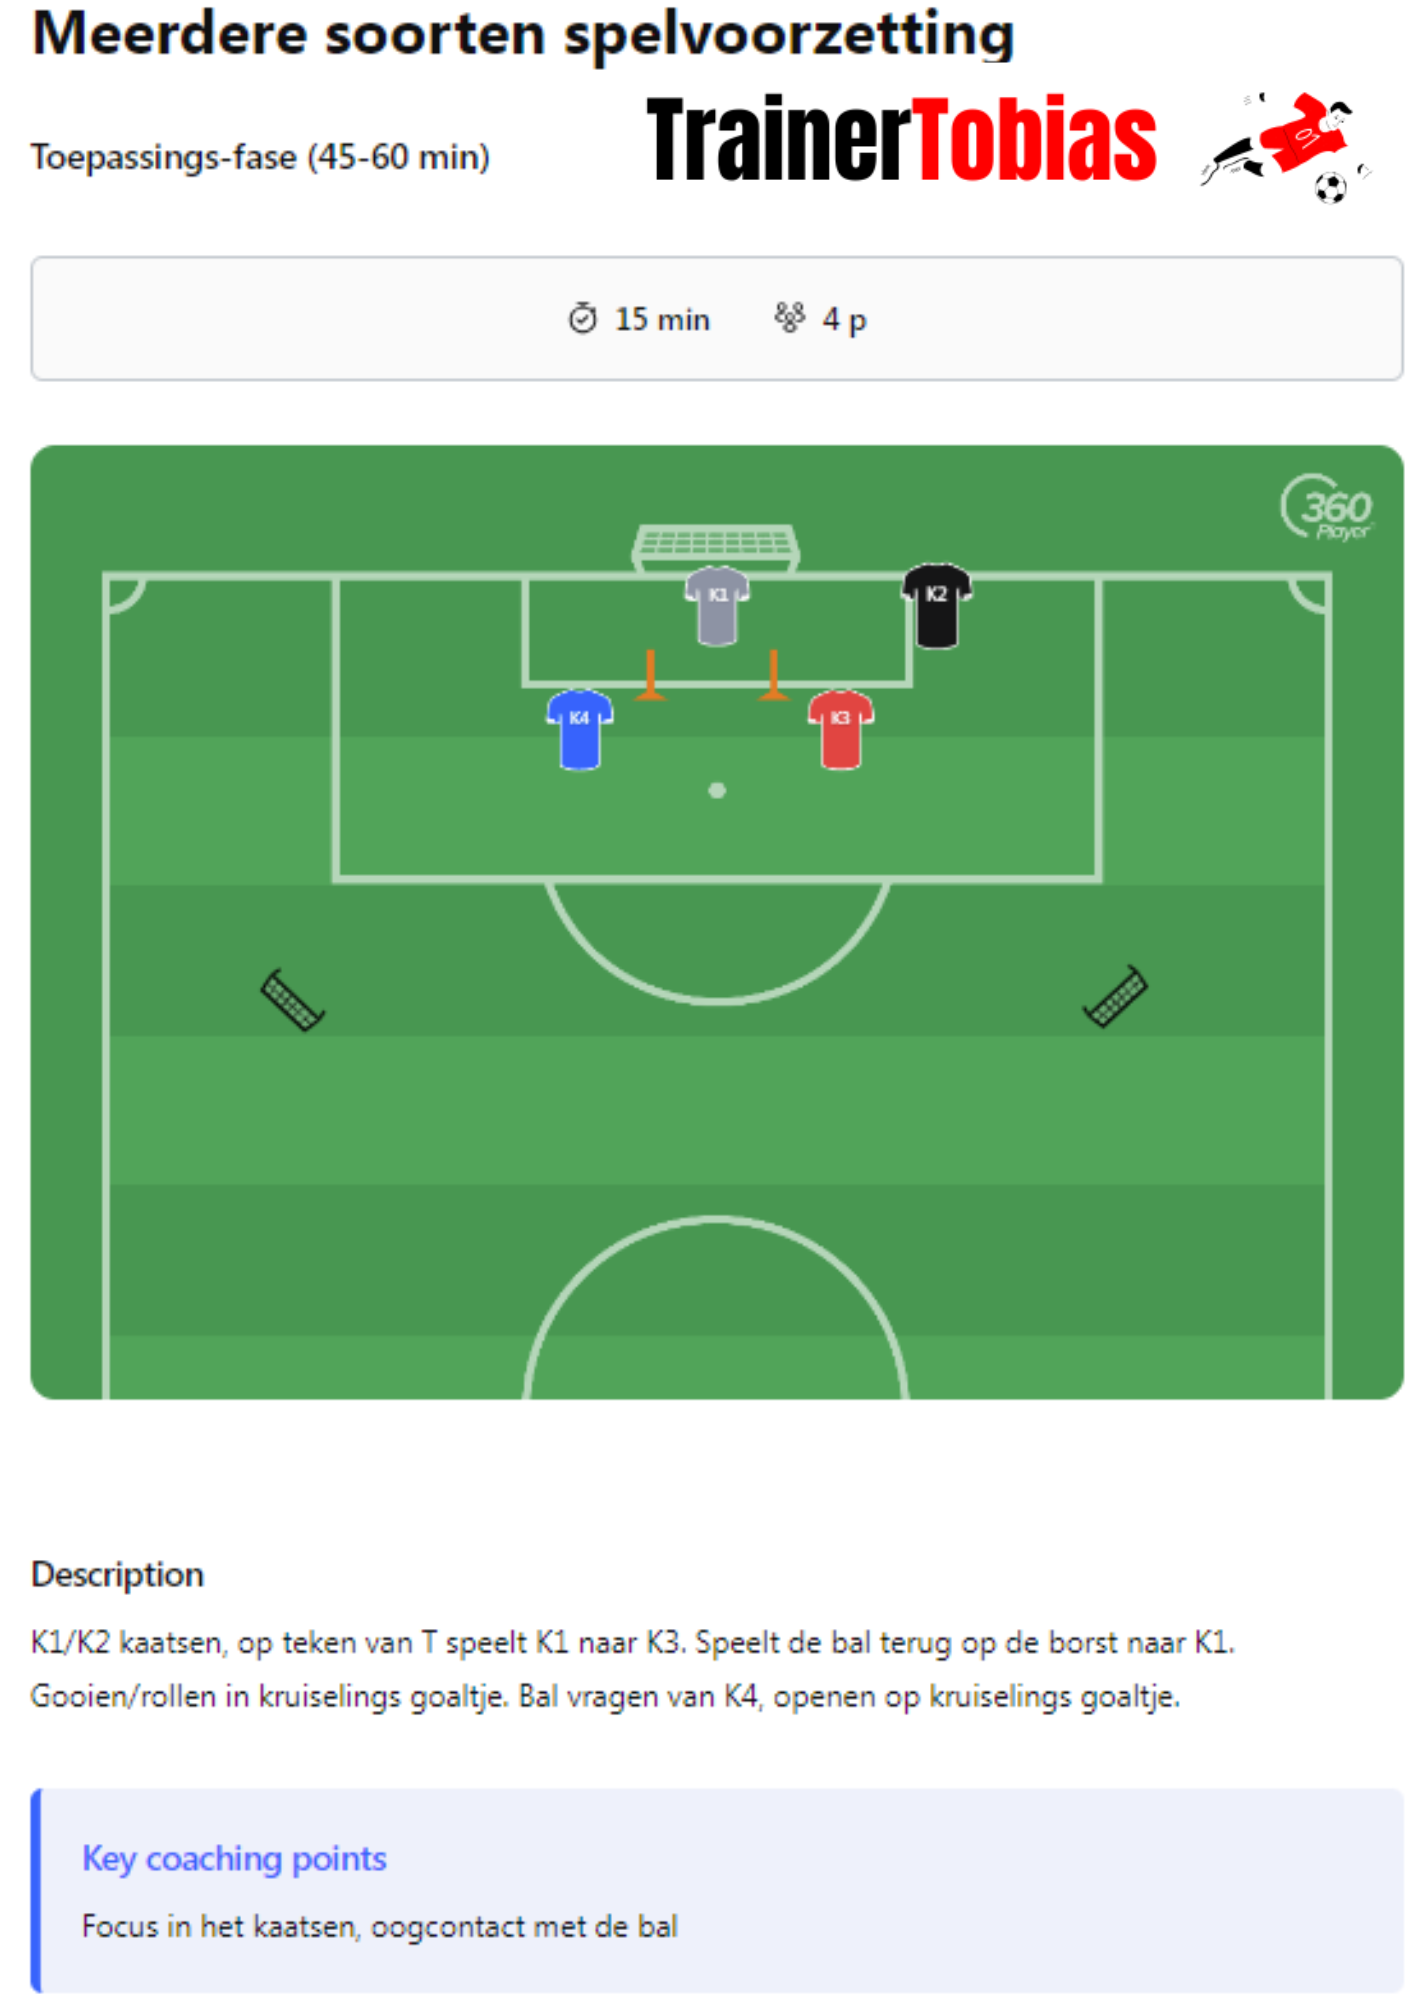Click the Description heading
This screenshot has width=1414, height=2000.
[x=117, y=1574]
